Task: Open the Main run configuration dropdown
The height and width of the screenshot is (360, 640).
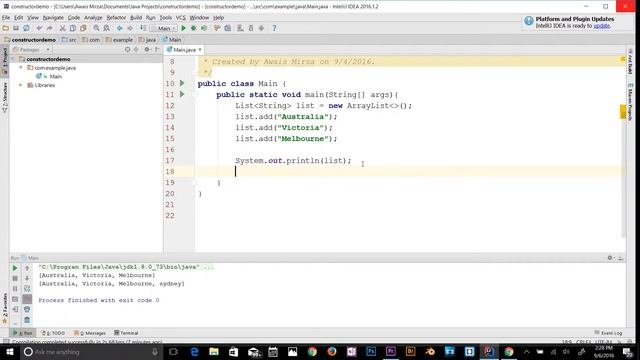Action: (x=164, y=28)
